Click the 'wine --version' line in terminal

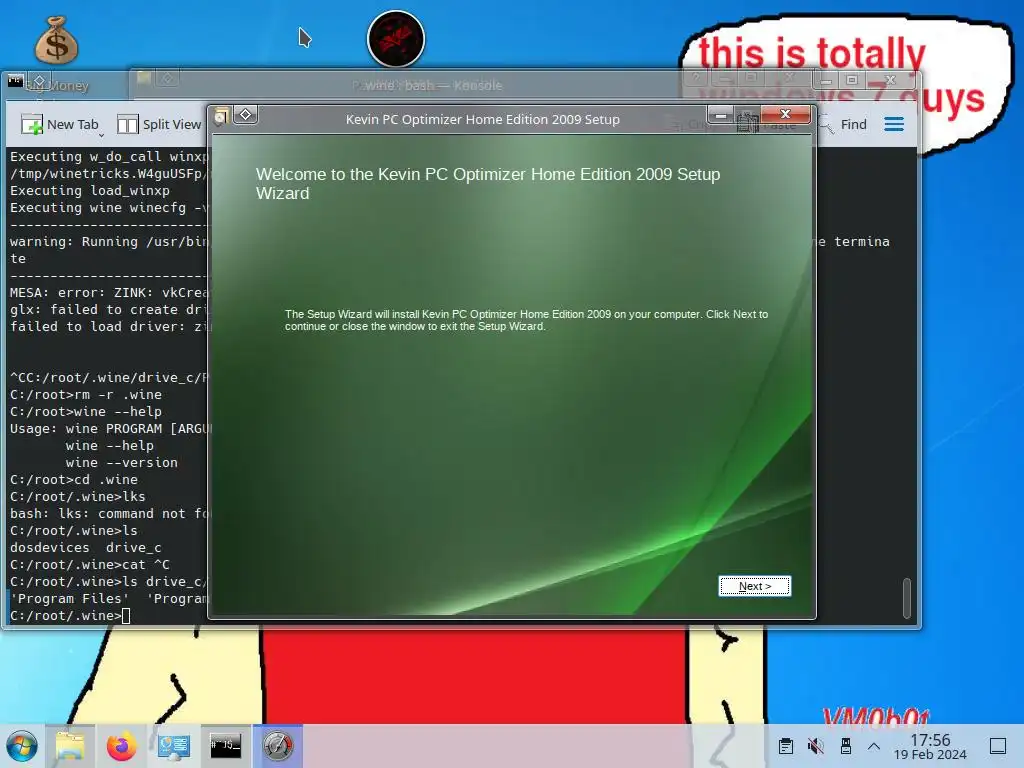point(121,462)
